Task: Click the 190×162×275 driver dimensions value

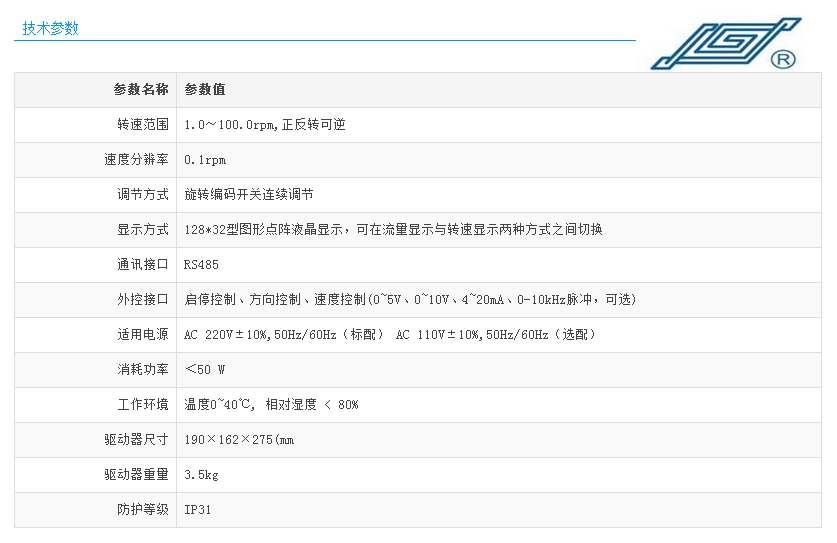Action: [x=239, y=440]
